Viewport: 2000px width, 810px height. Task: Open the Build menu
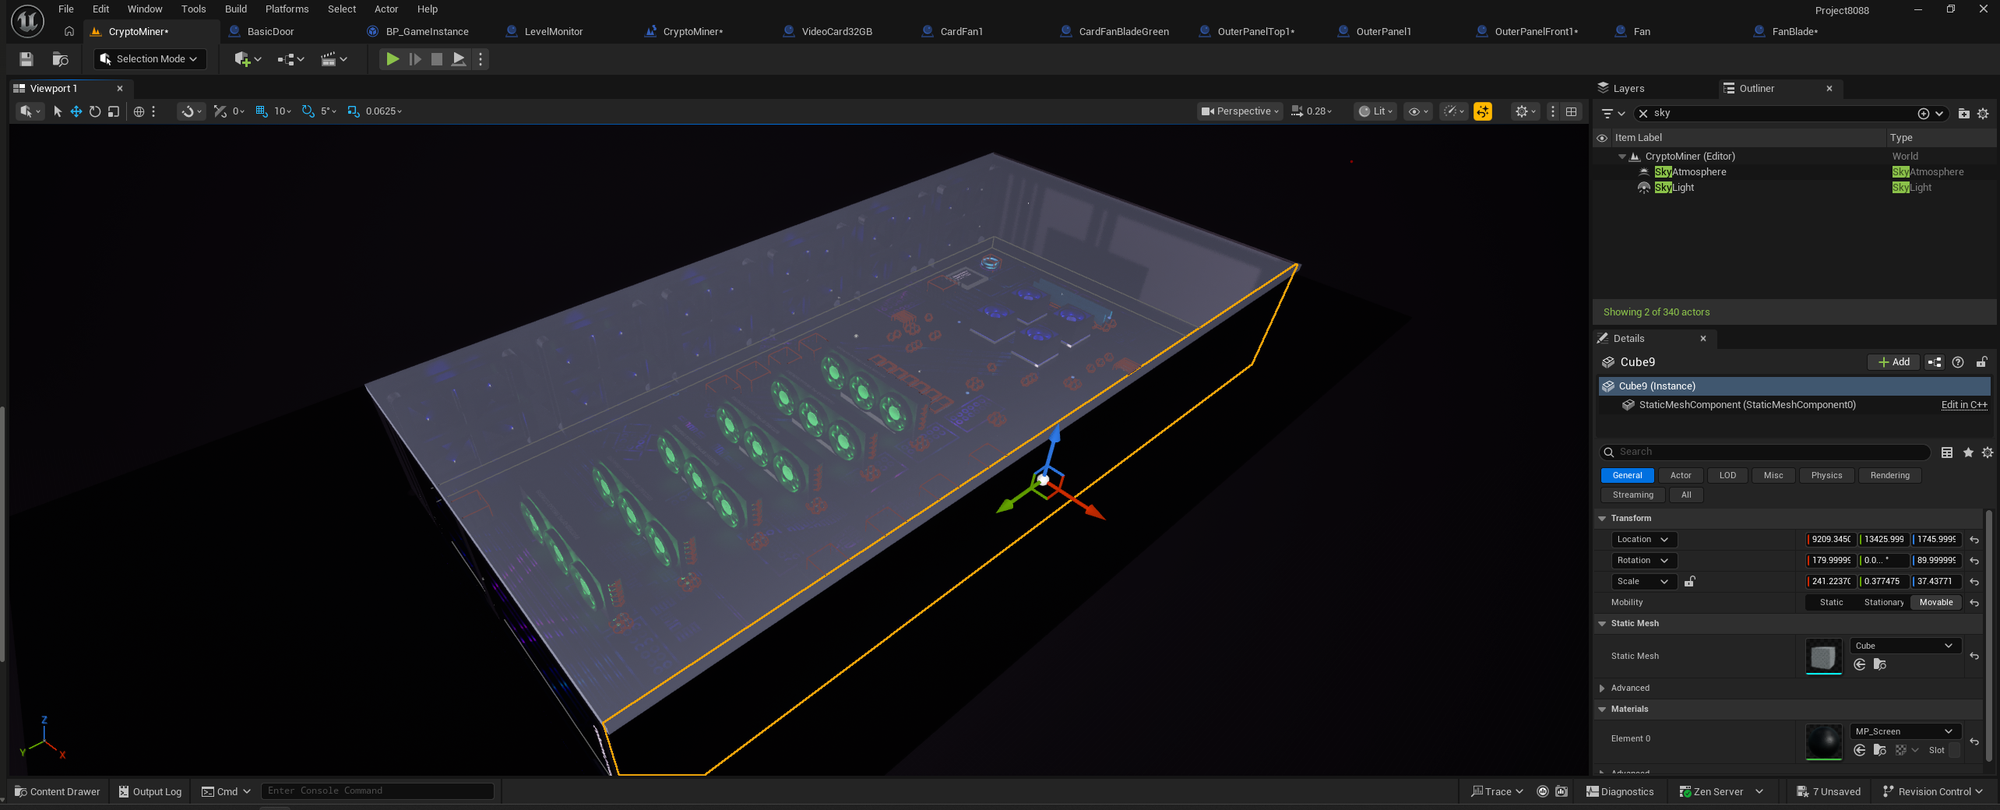coord(236,9)
